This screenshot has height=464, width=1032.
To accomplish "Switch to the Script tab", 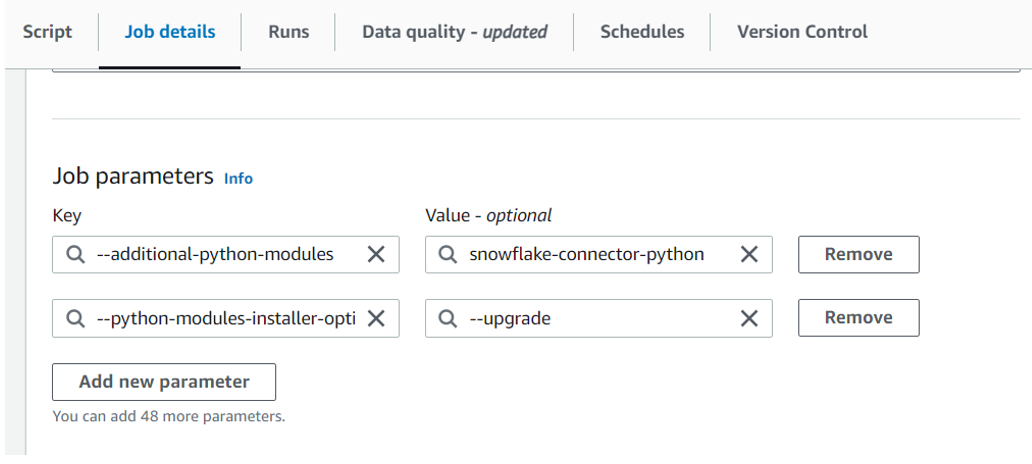I will 47,32.
